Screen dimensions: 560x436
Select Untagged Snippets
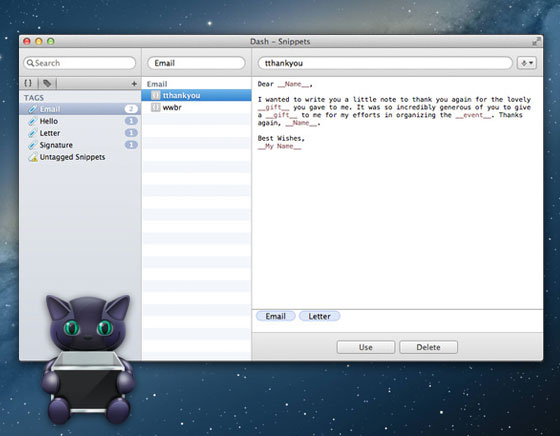click(x=80, y=157)
